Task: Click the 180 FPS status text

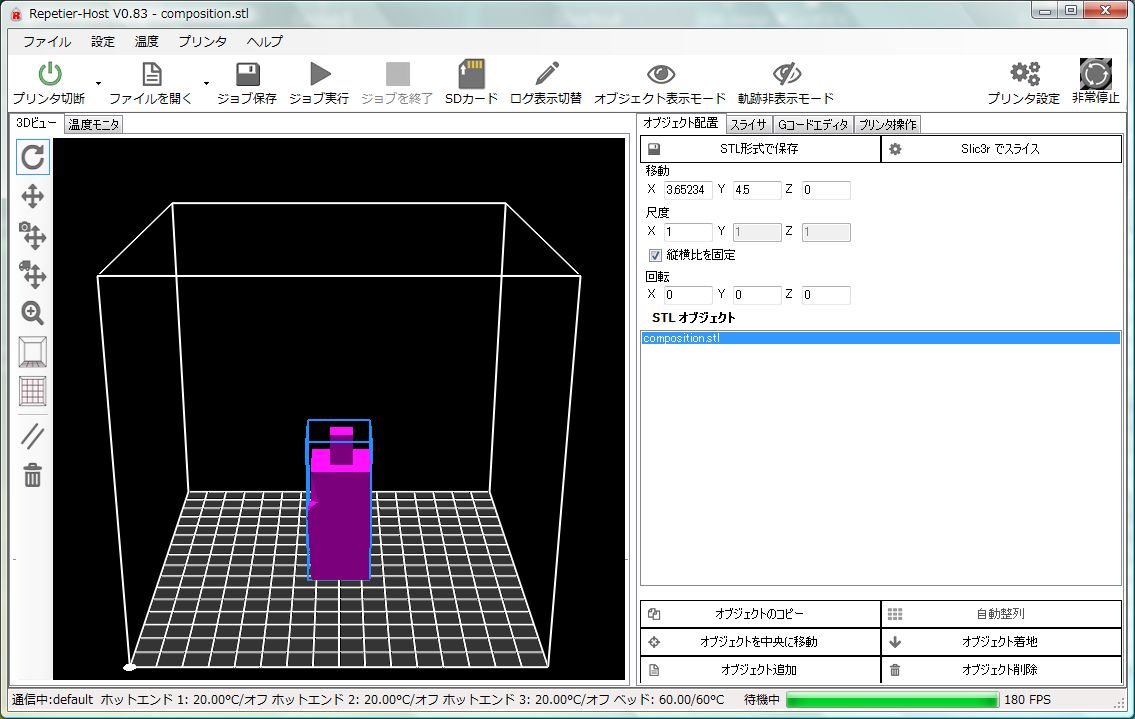Action: pyautogui.click(x=1027, y=700)
